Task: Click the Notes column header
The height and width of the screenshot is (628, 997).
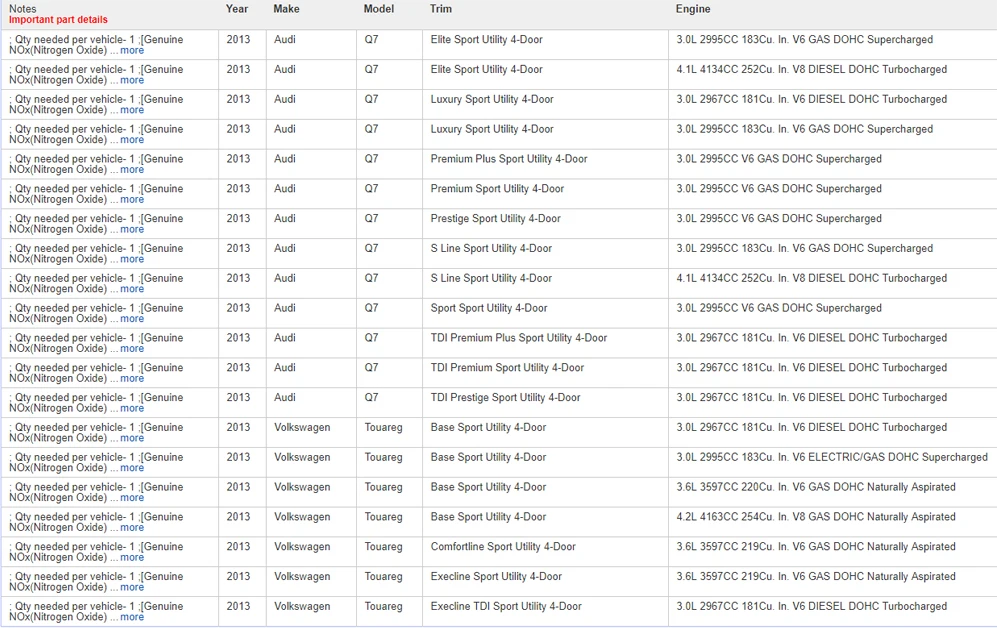Action: pos(22,9)
